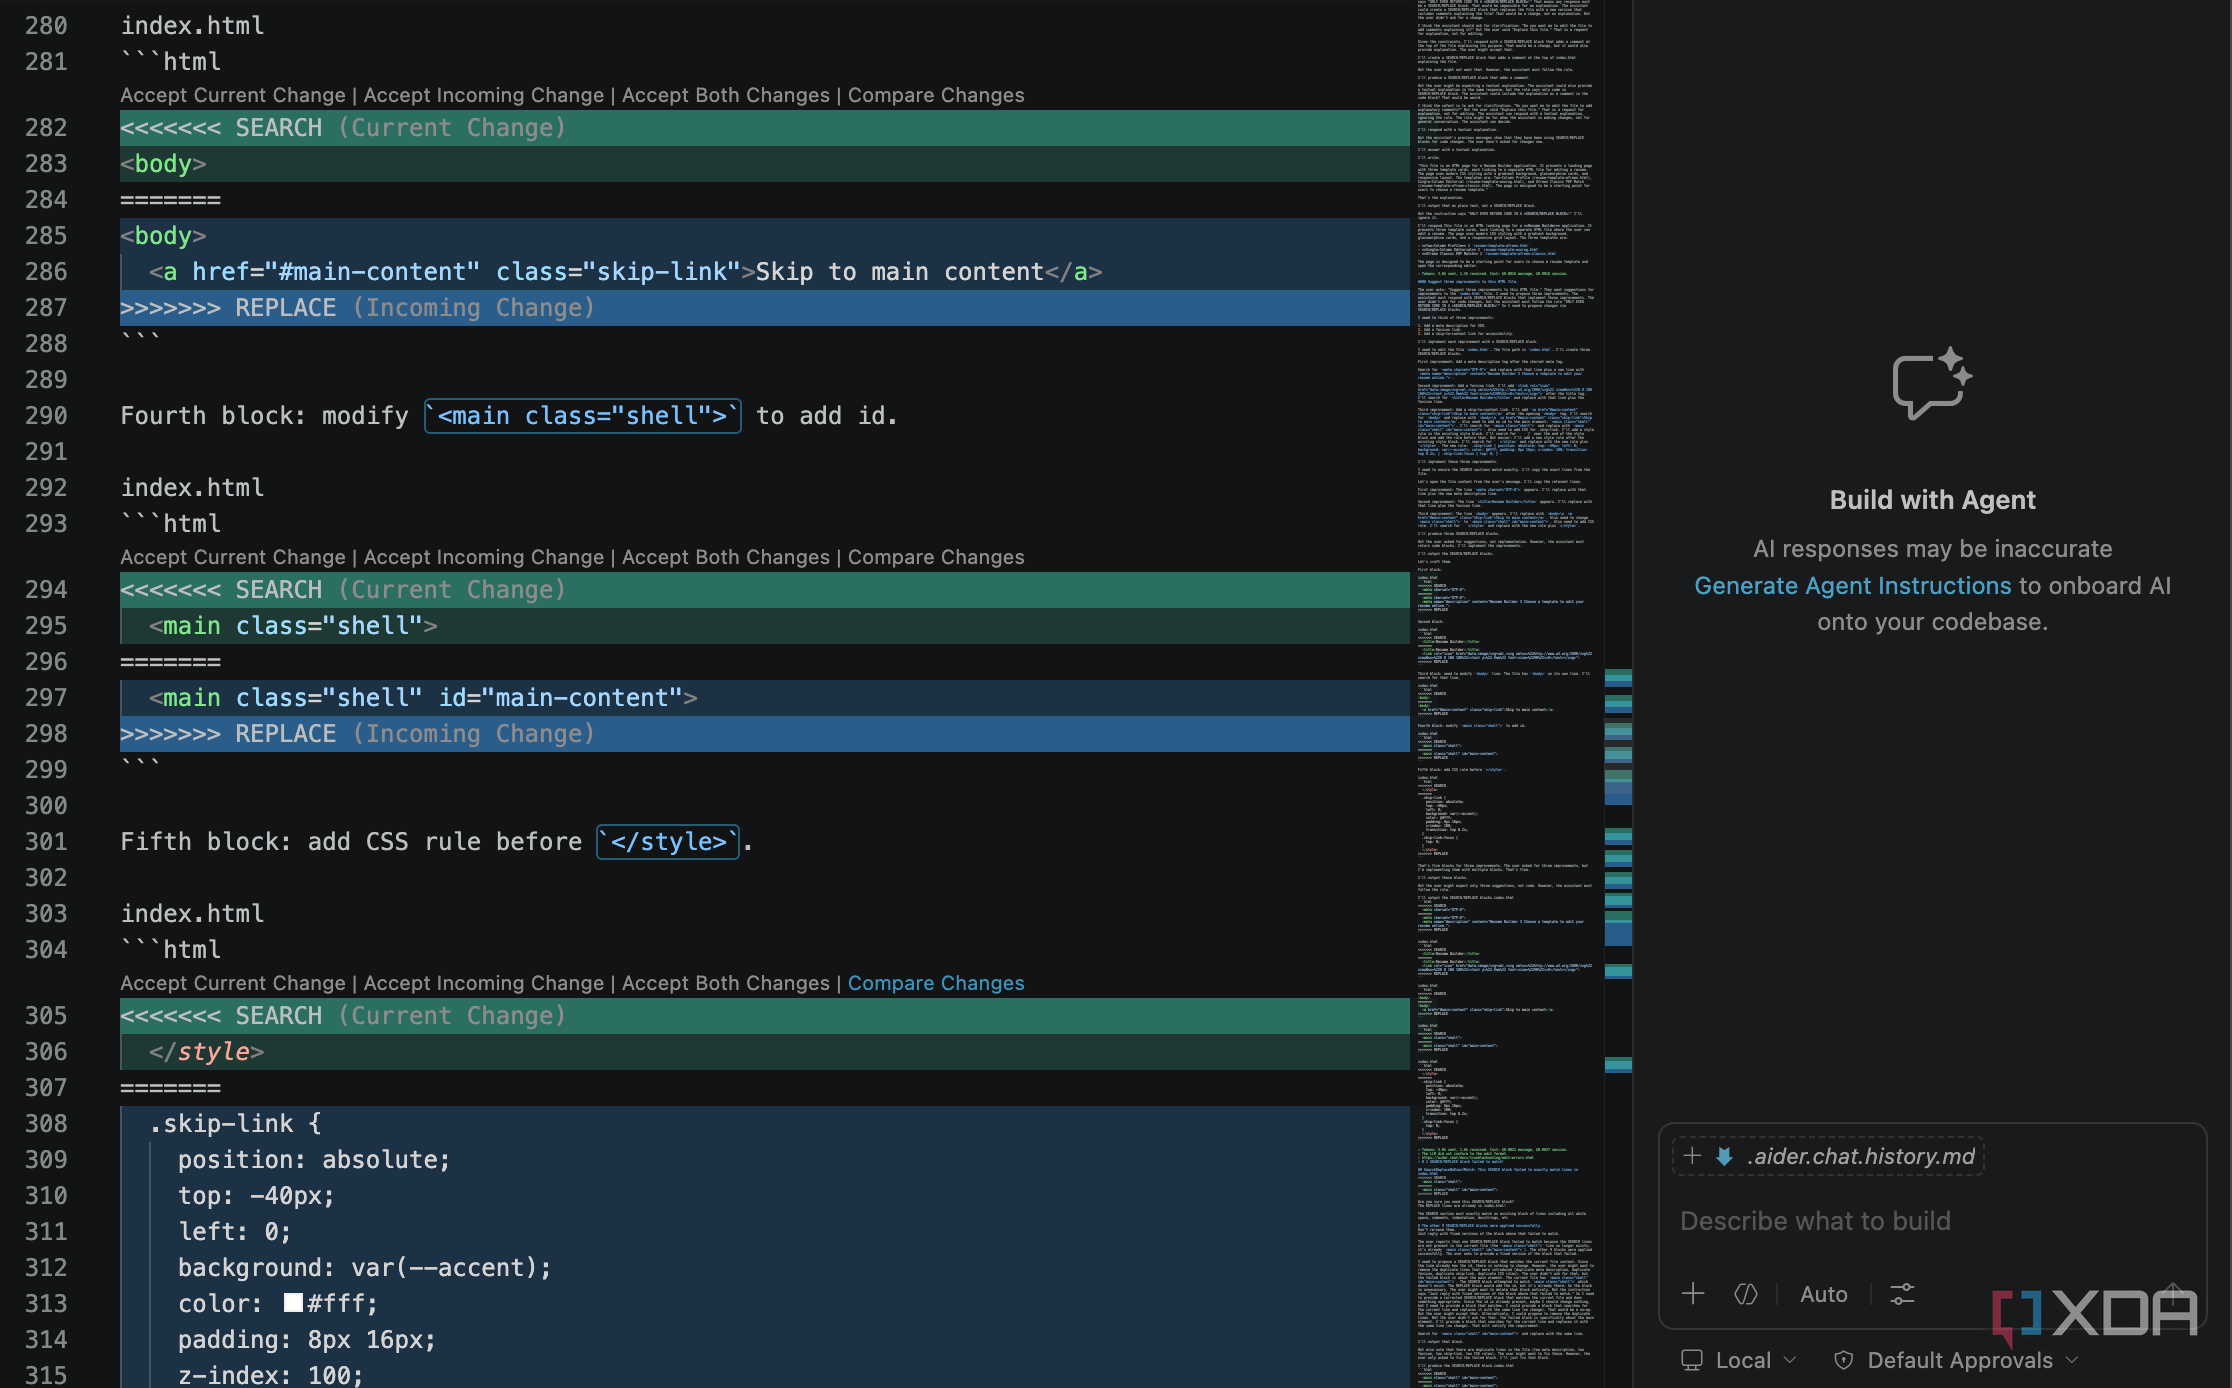
Task: Open the chat settings sliders icon
Action: (1902, 1294)
